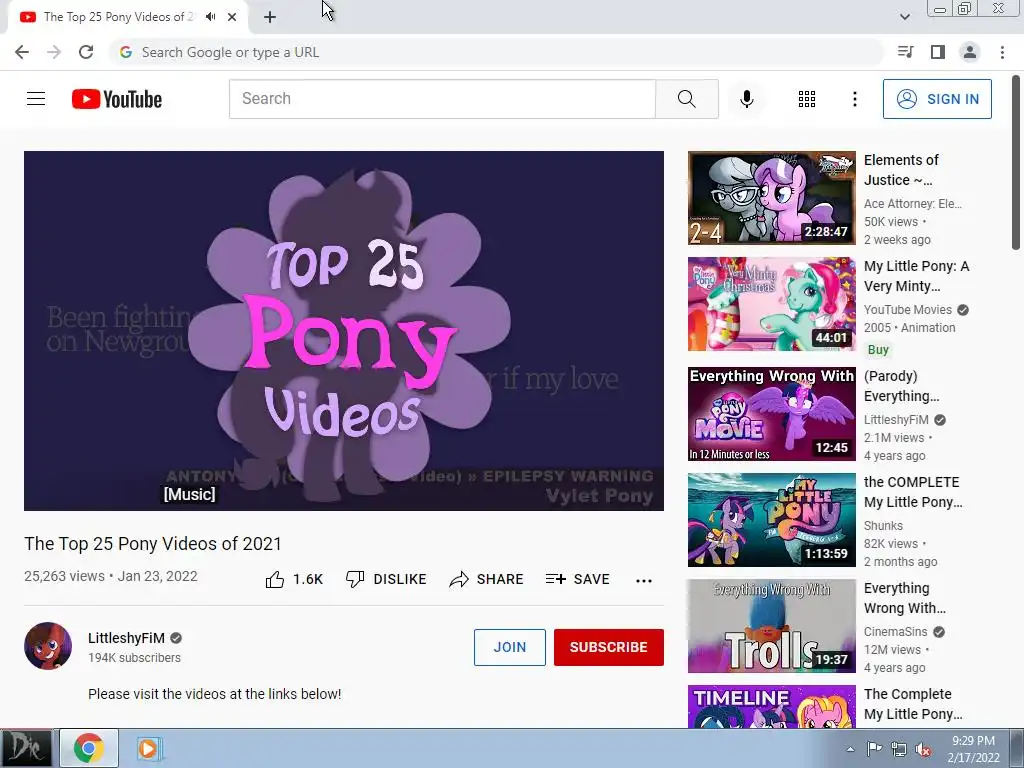Open the COMPLETE My Little Pony thumbnail
1024x768 pixels.
771,520
